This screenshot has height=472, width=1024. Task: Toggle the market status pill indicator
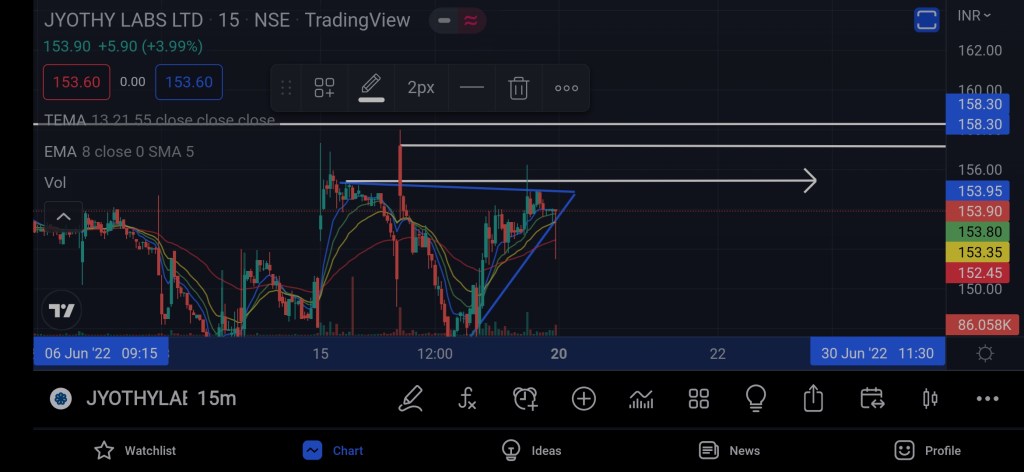click(459, 20)
